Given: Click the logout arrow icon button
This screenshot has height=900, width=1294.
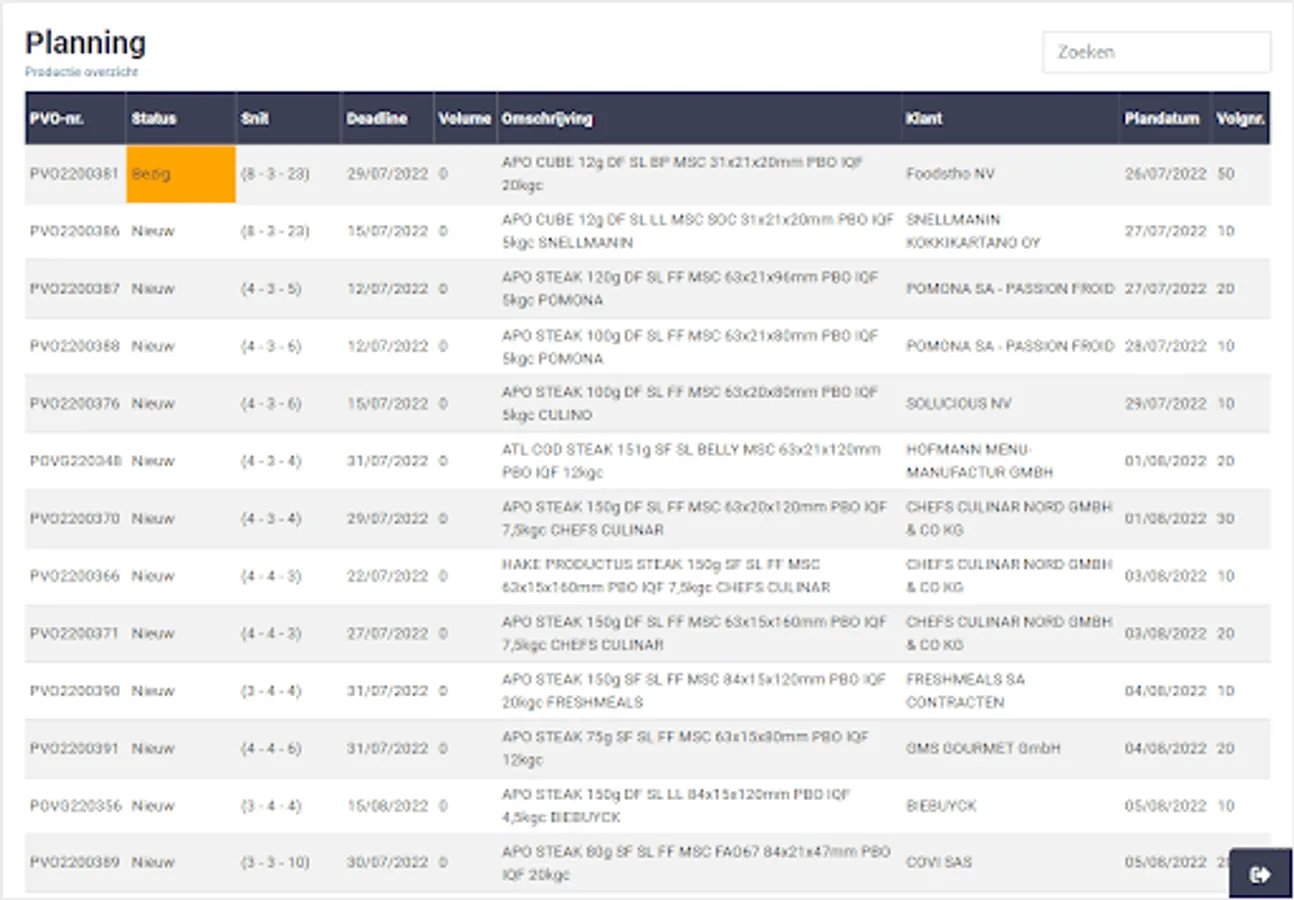Looking at the screenshot, I should (1260, 875).
